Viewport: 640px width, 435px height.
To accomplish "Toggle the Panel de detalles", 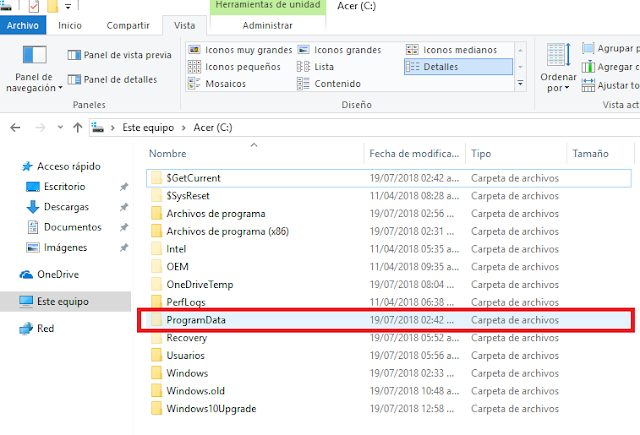I will [112, 80].
